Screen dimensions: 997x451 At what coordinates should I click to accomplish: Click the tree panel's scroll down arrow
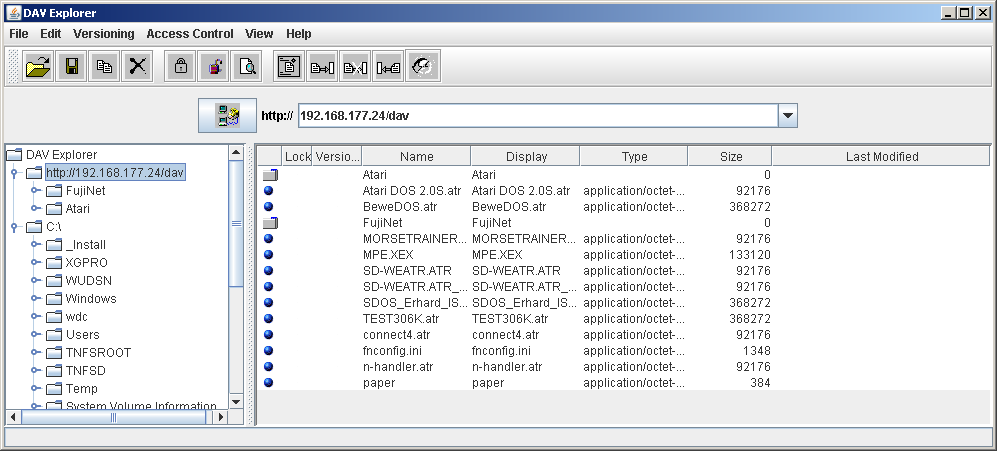click(x=236, y=402)
